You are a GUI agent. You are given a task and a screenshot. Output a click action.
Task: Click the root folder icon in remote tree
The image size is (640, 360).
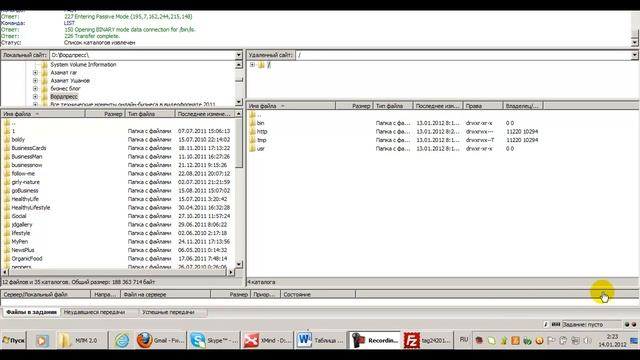pyautogui.click(x=261, y=64)
